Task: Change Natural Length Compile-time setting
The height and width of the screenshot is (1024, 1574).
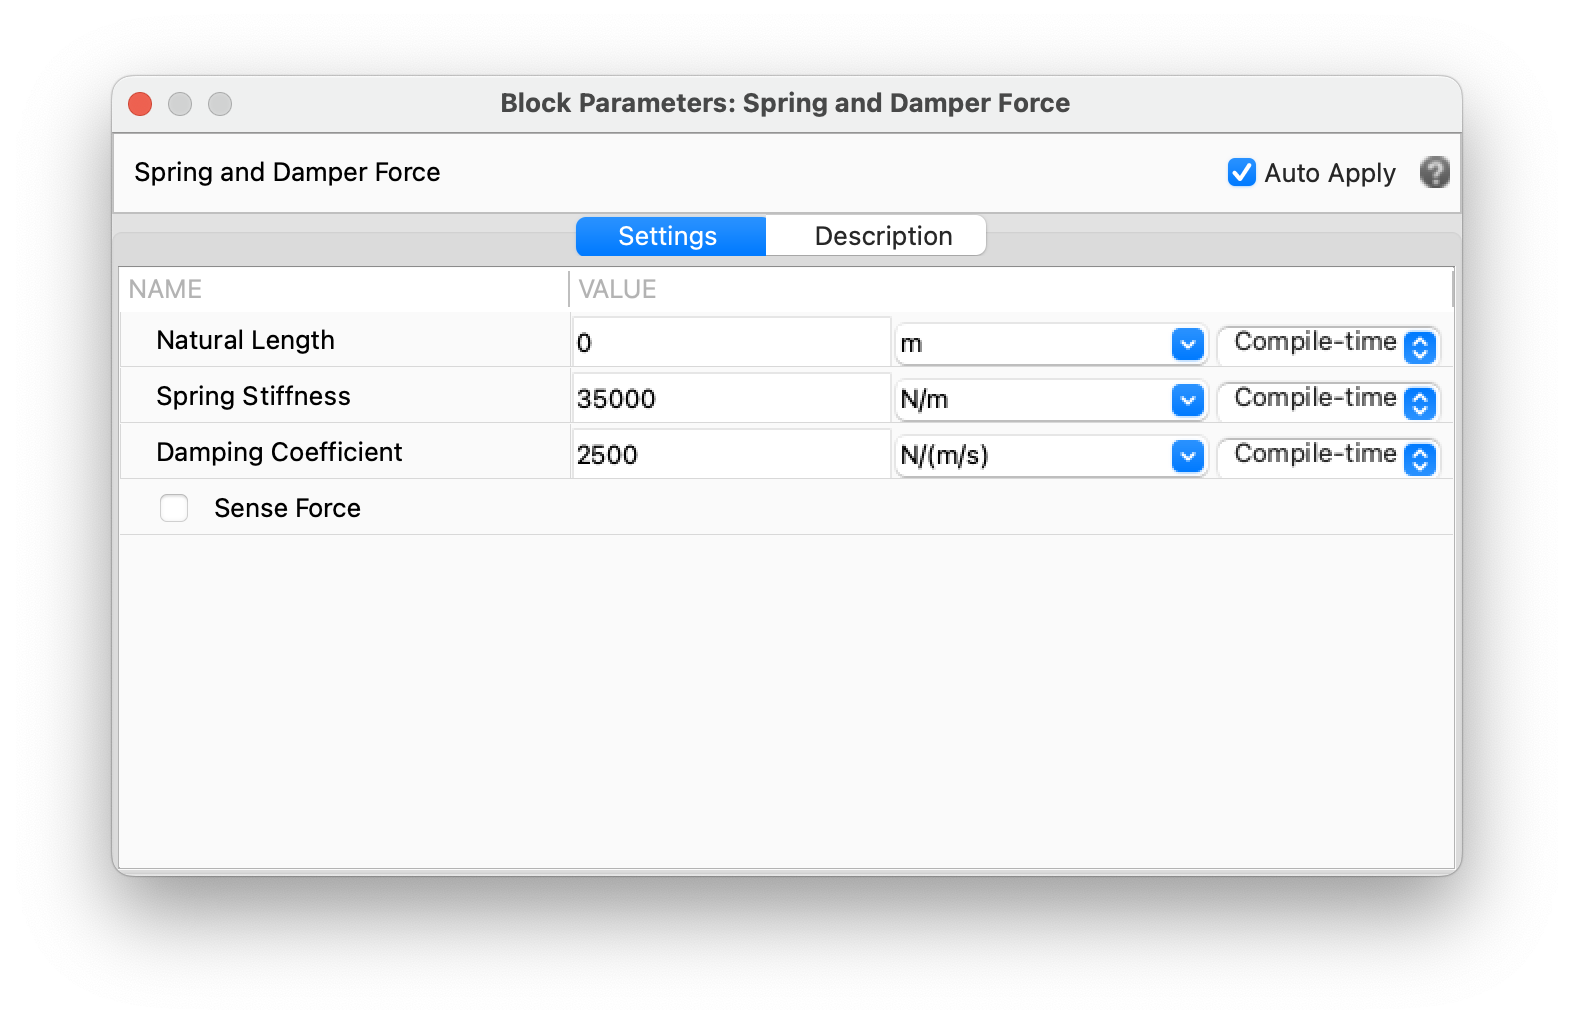Action: click(1419, 346)
